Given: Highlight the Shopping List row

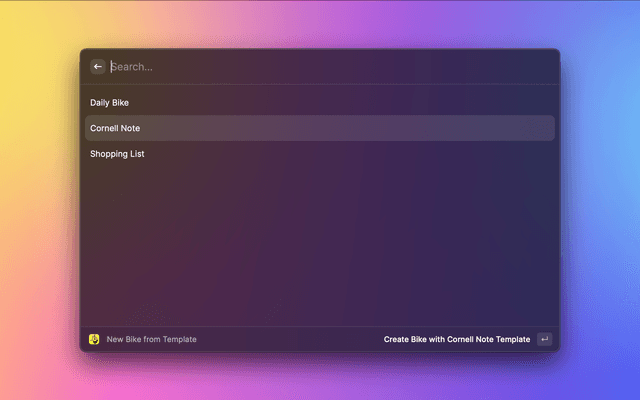Looking at the screenshot, I should pos(320,154).
